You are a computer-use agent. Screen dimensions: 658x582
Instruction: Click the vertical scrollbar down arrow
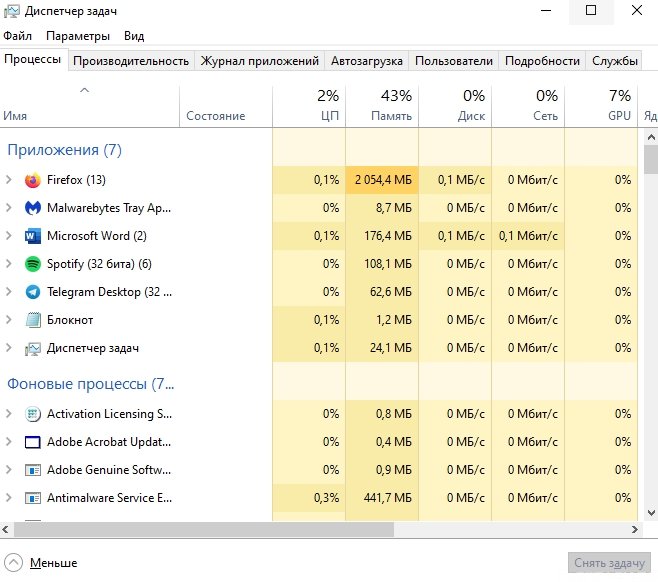650,513
